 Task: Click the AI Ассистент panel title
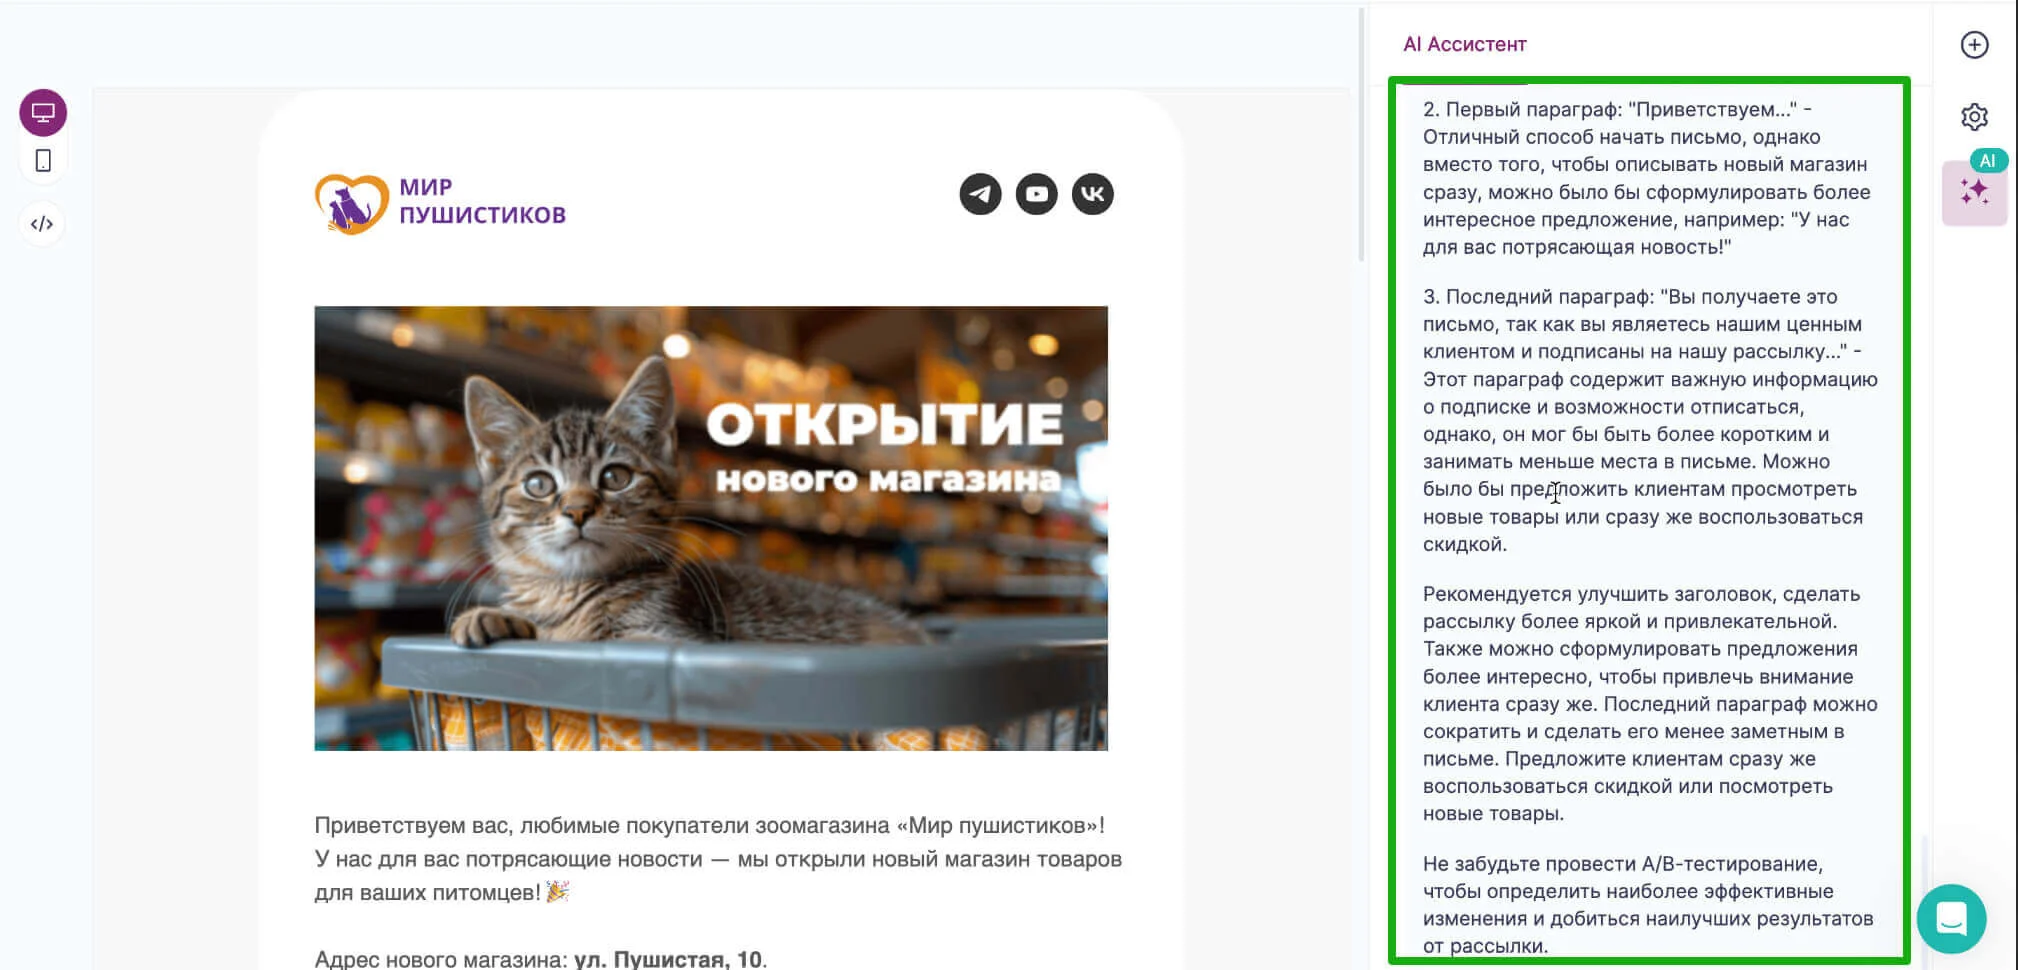[x=1464, y=44]
